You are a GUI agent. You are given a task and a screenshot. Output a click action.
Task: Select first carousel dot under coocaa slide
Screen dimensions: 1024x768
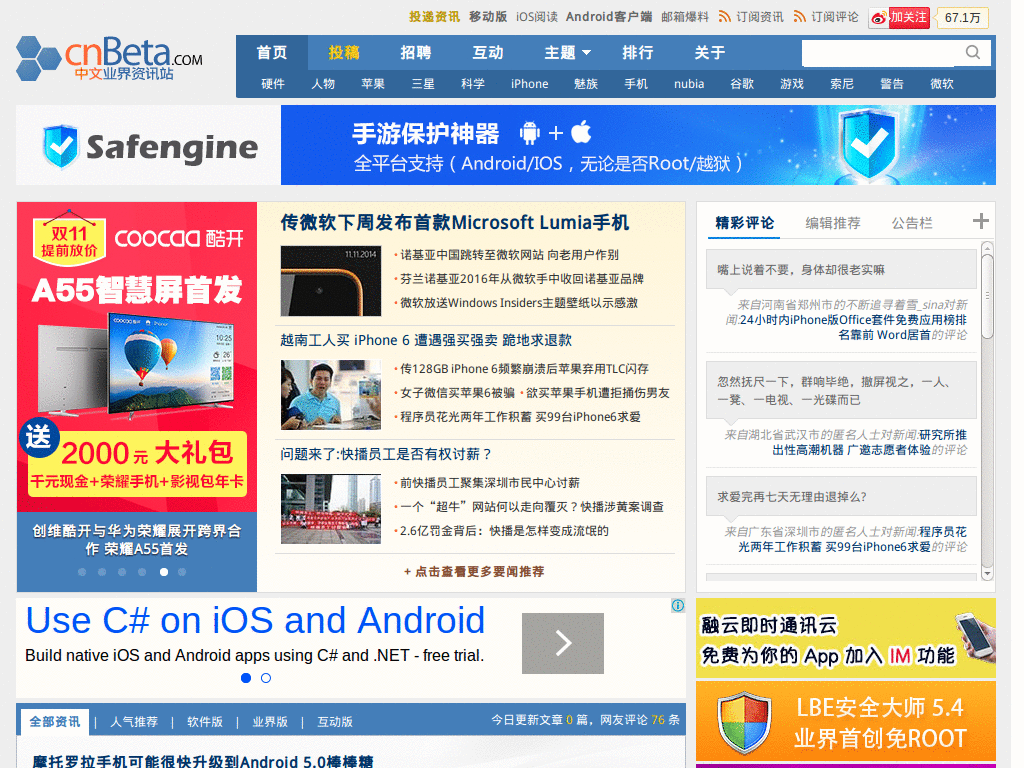click(82, 572)
